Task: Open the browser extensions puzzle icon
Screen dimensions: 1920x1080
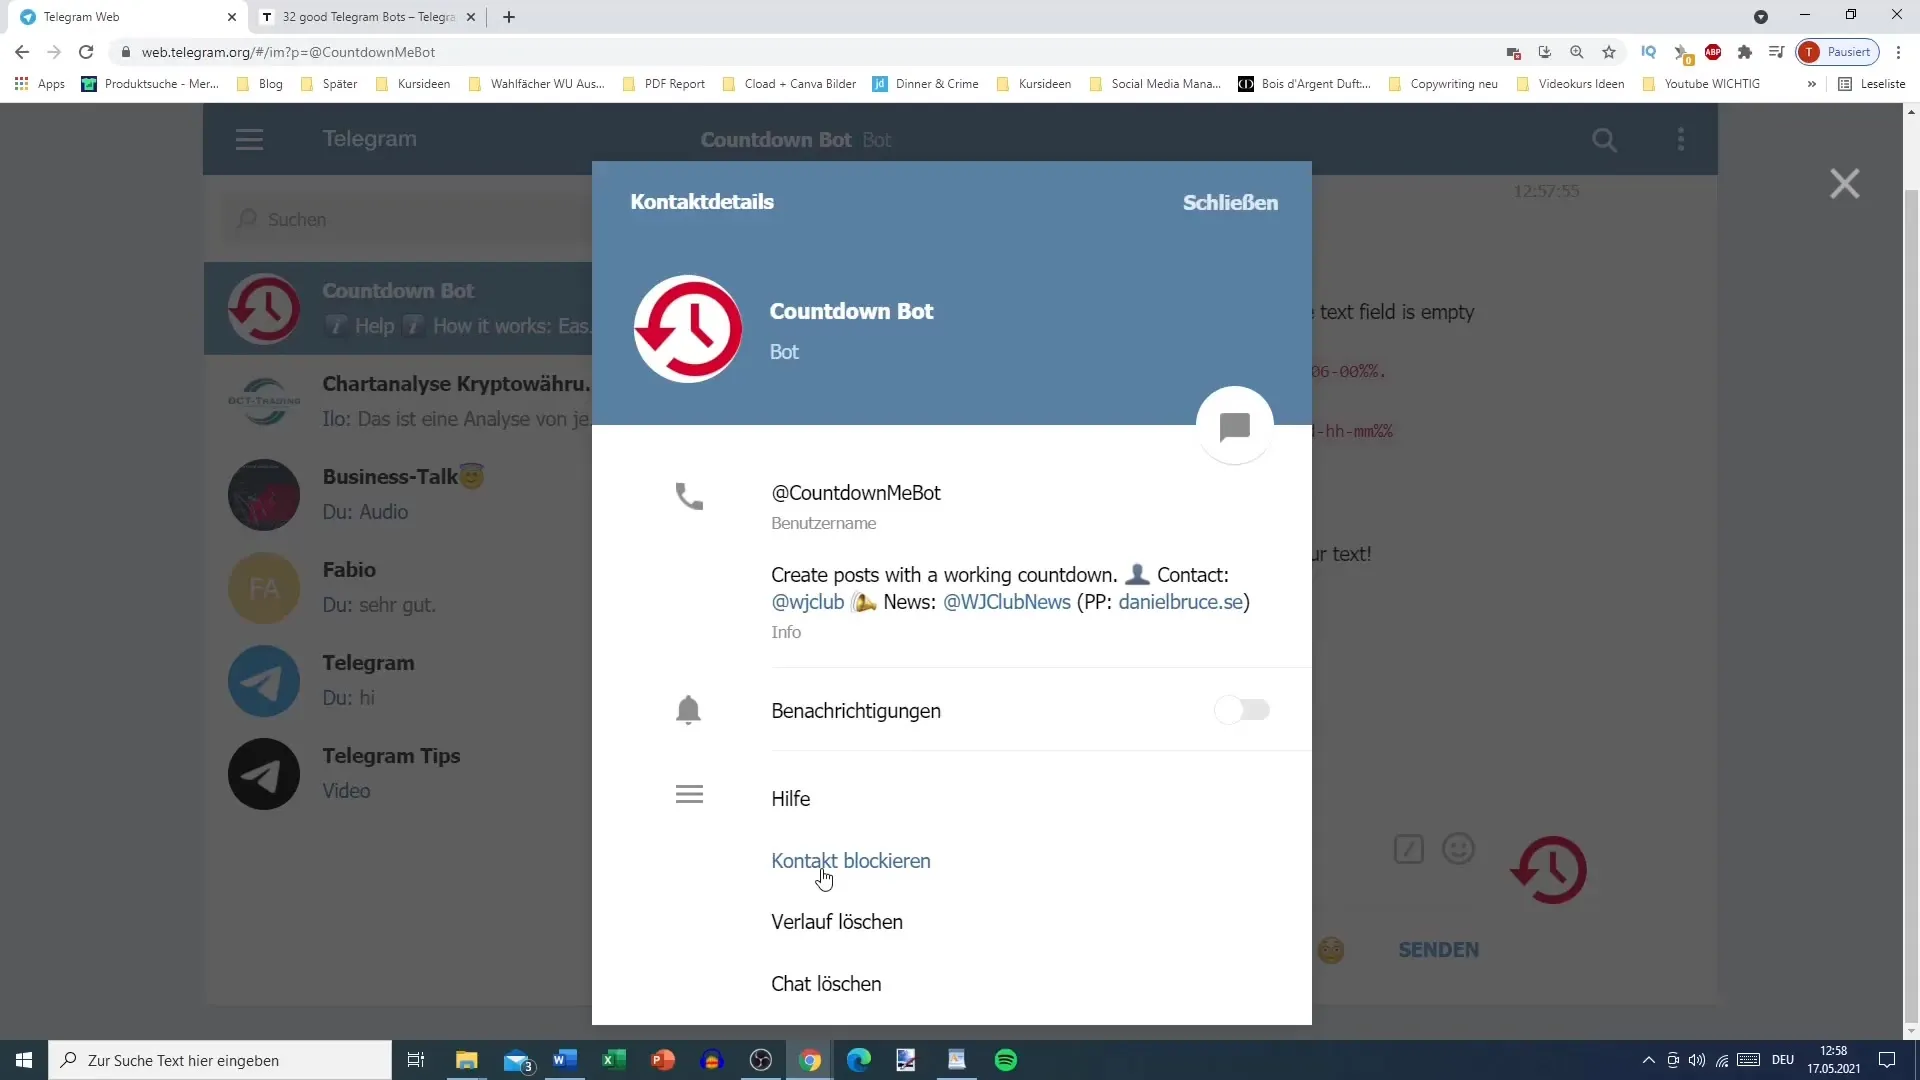Action: coord(1745,52)
